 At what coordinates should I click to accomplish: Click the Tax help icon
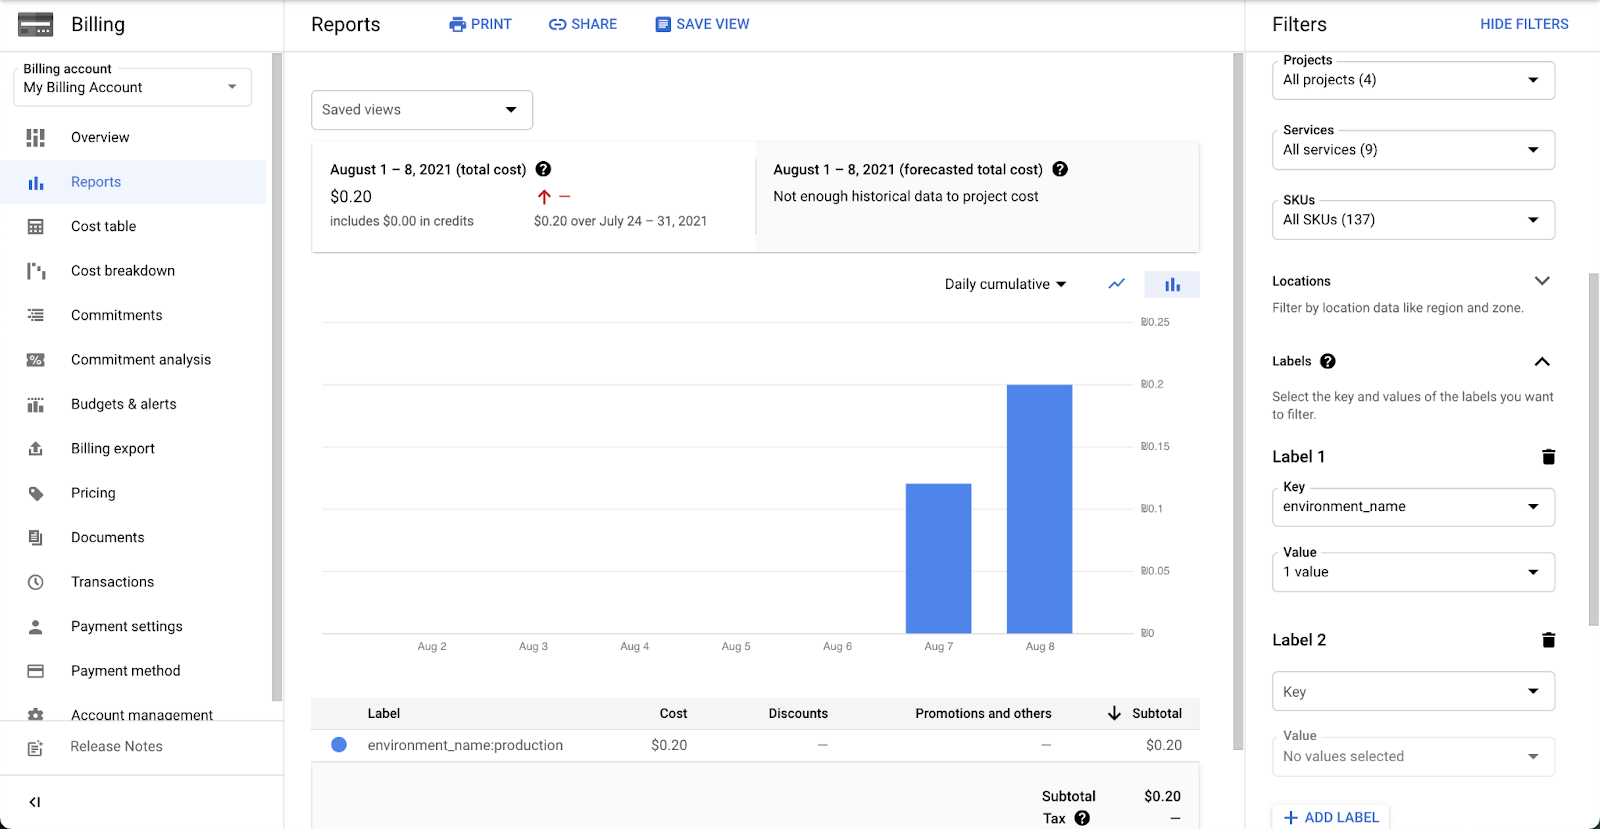tap(1082, 818)
